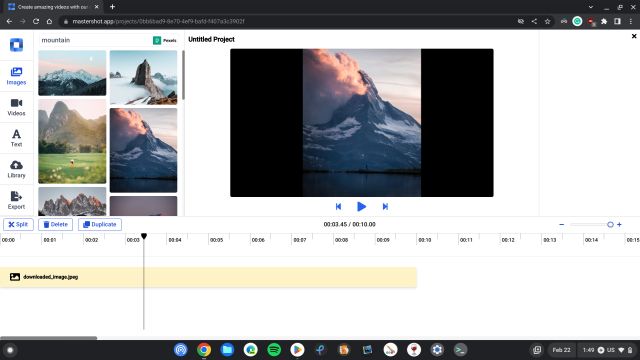Open the Chrome three-dot menu
This screenshot has width=640, height=360.
click(x=631, y=21)
